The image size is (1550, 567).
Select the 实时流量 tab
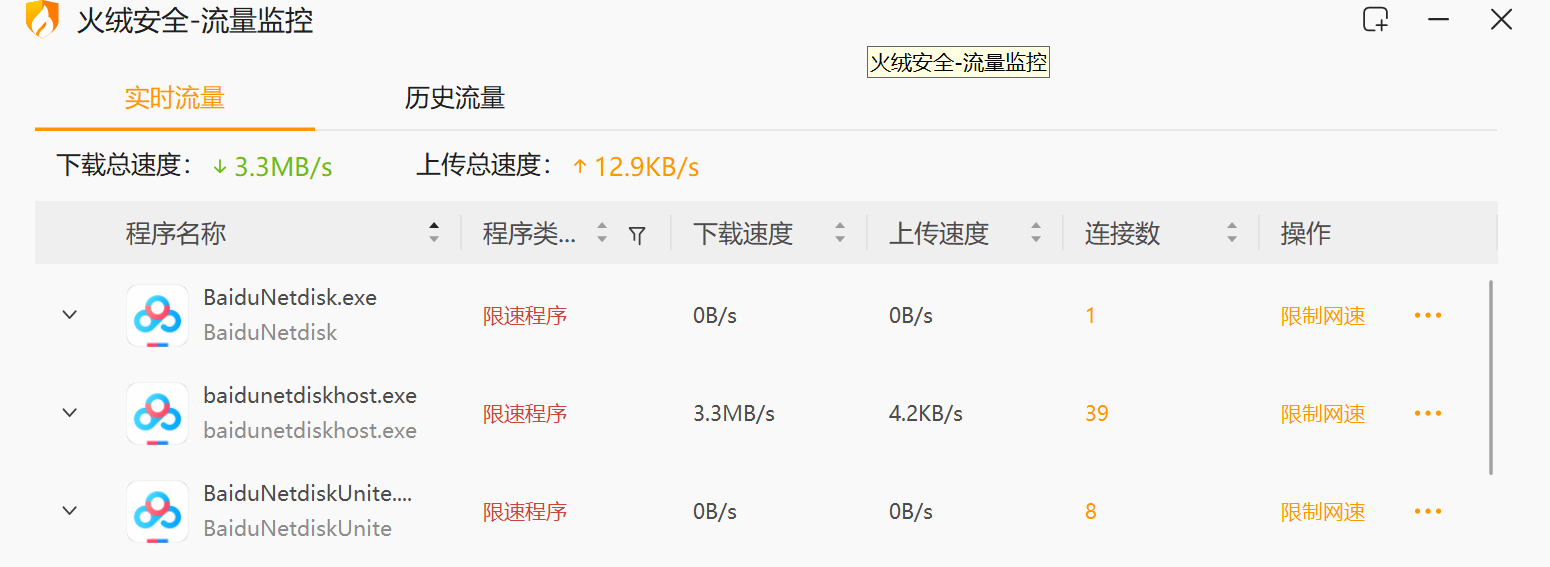click(x=175, y=98)
